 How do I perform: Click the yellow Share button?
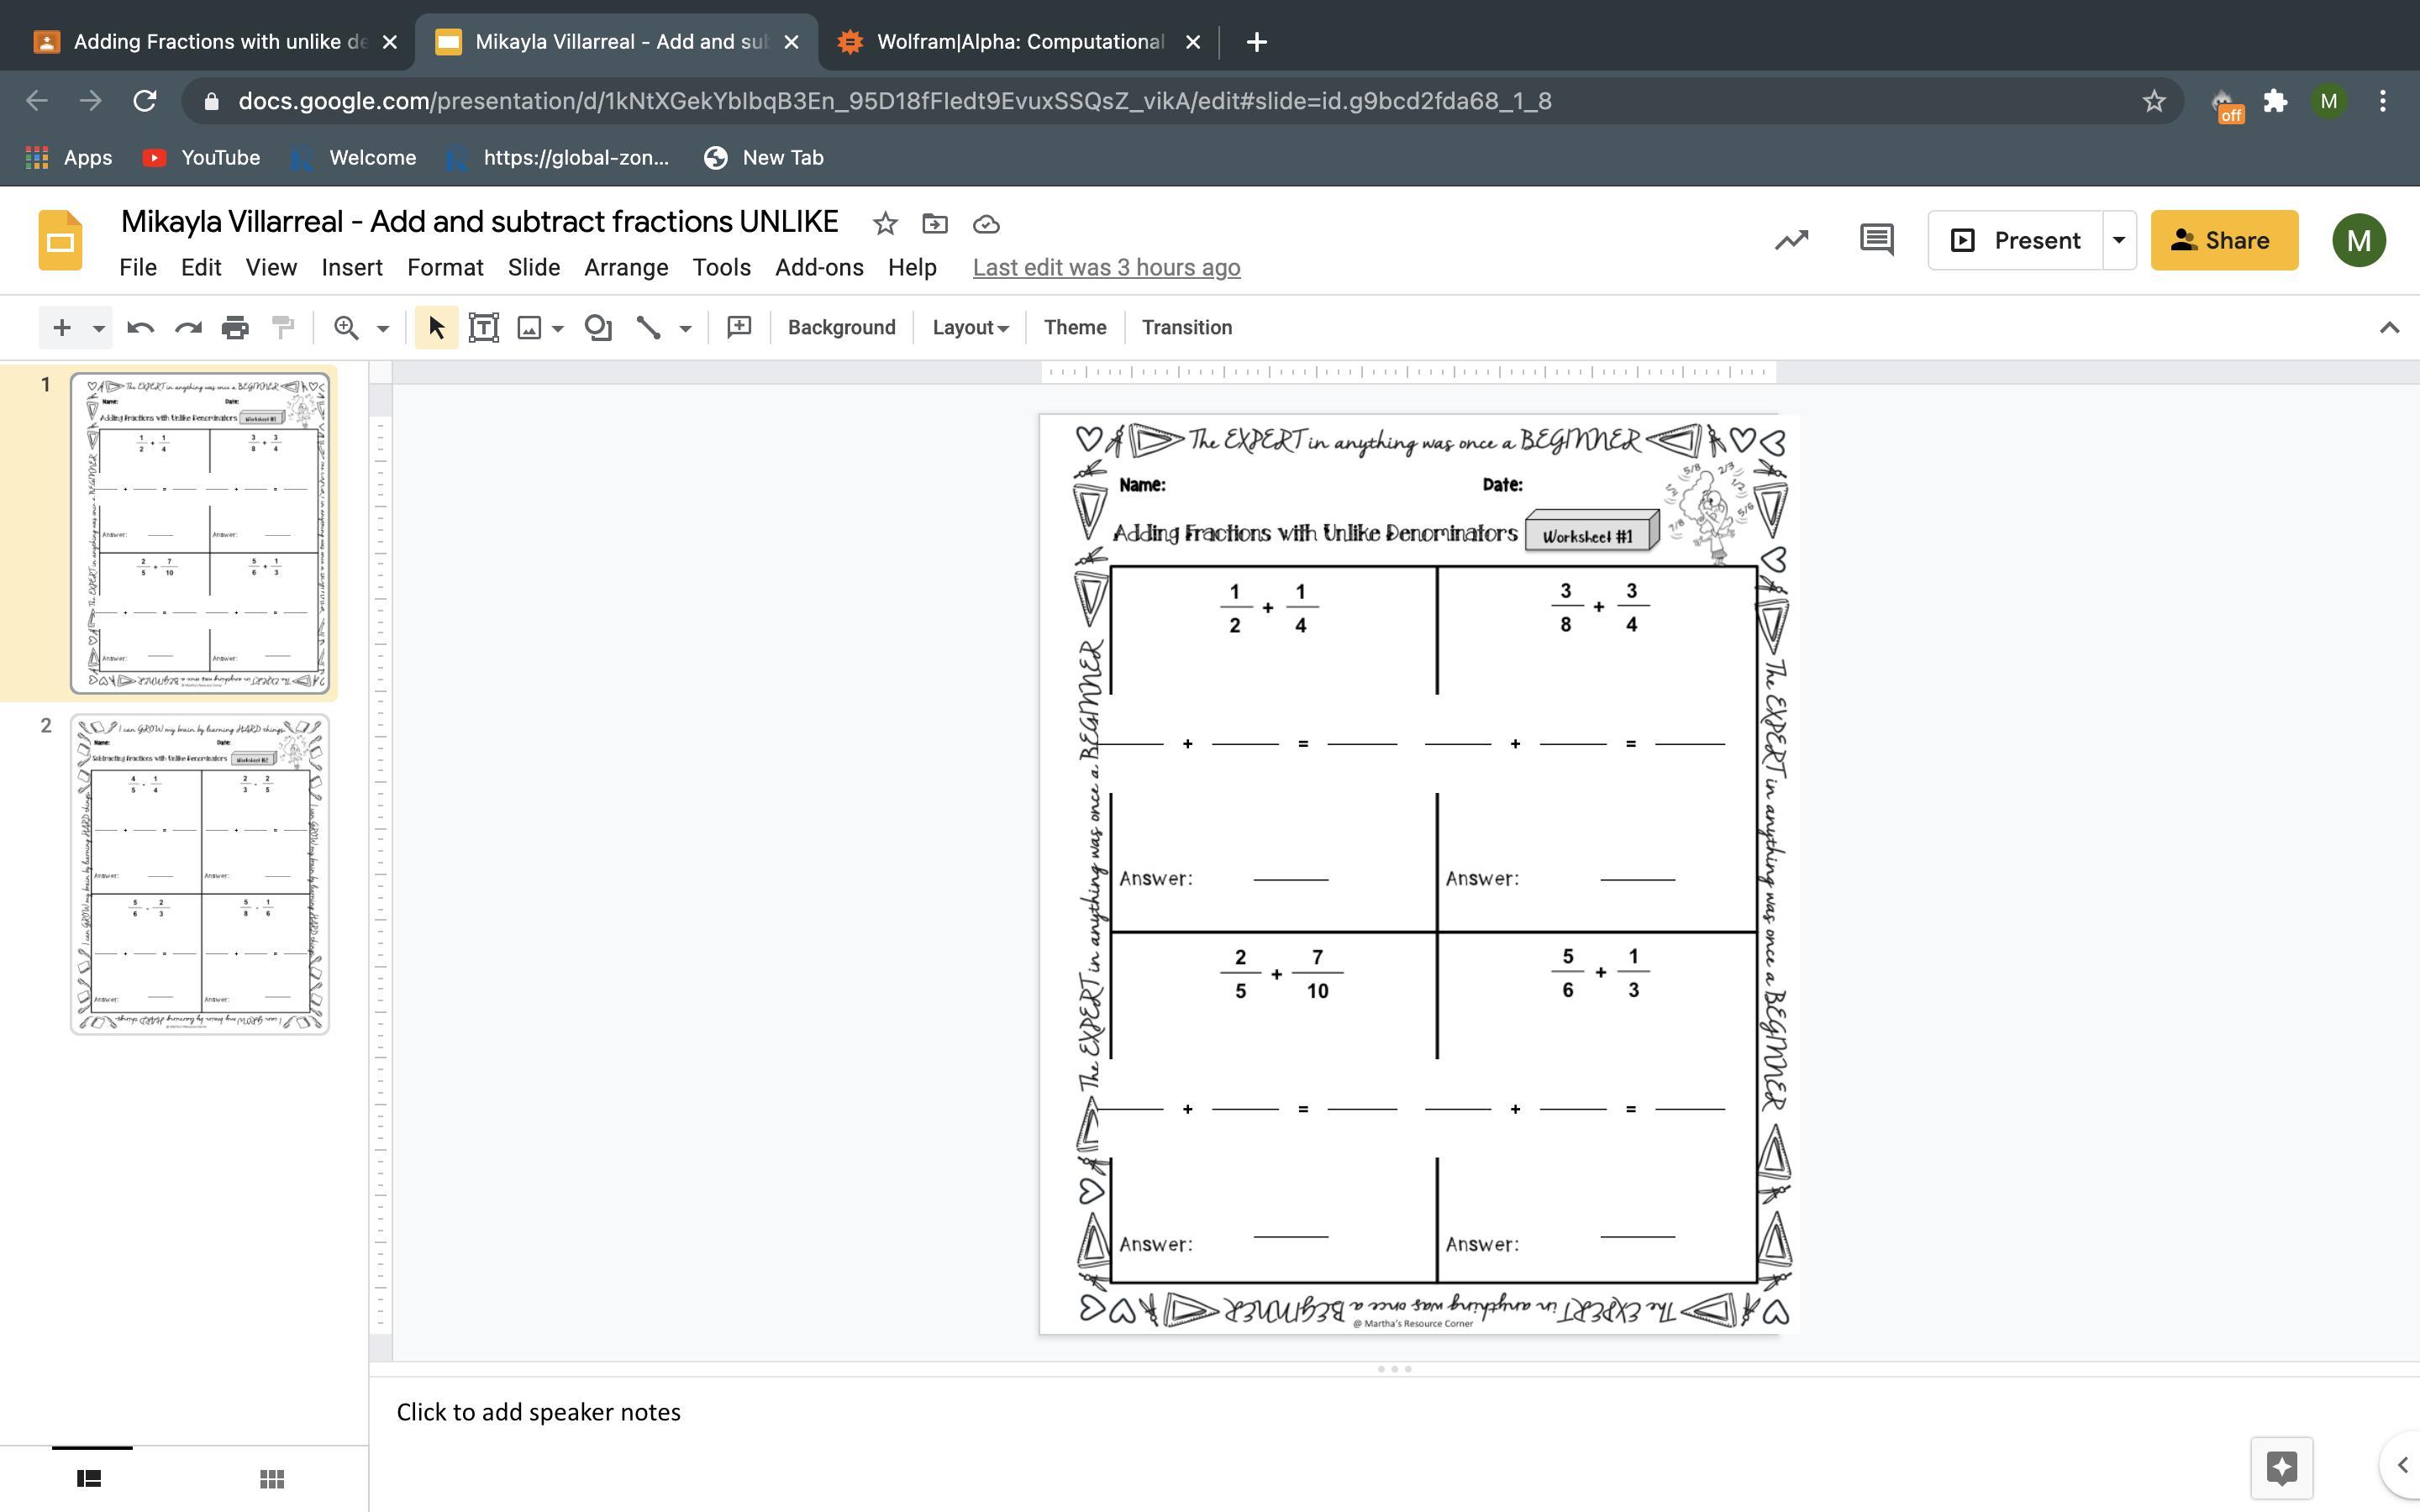[2224, 240]
